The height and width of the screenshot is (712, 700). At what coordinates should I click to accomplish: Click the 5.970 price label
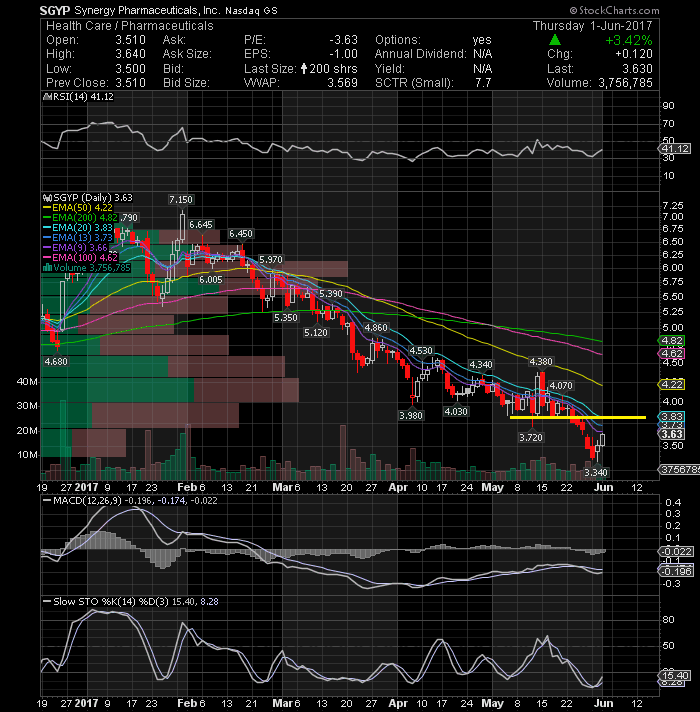click(x=271, y=259)
